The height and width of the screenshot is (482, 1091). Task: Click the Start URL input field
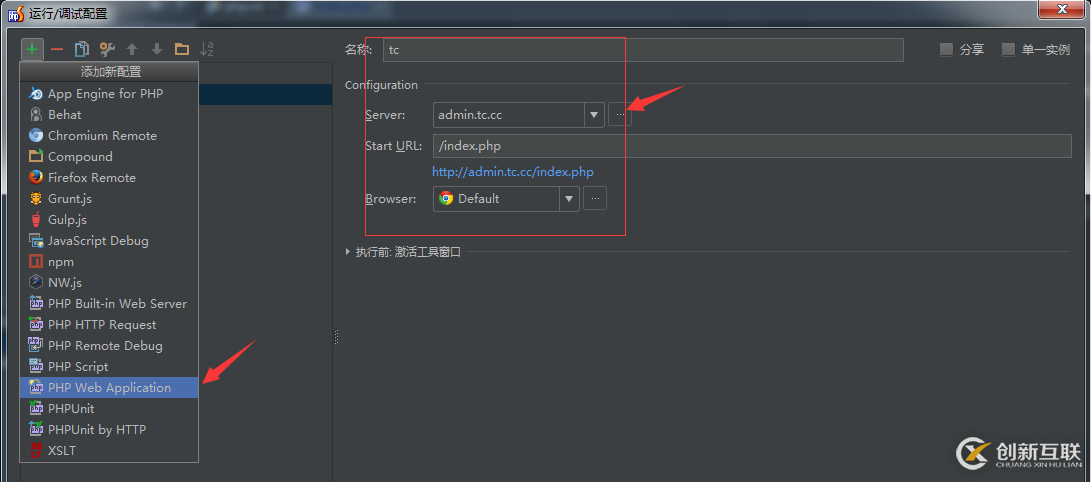click(x=751, y=146)
